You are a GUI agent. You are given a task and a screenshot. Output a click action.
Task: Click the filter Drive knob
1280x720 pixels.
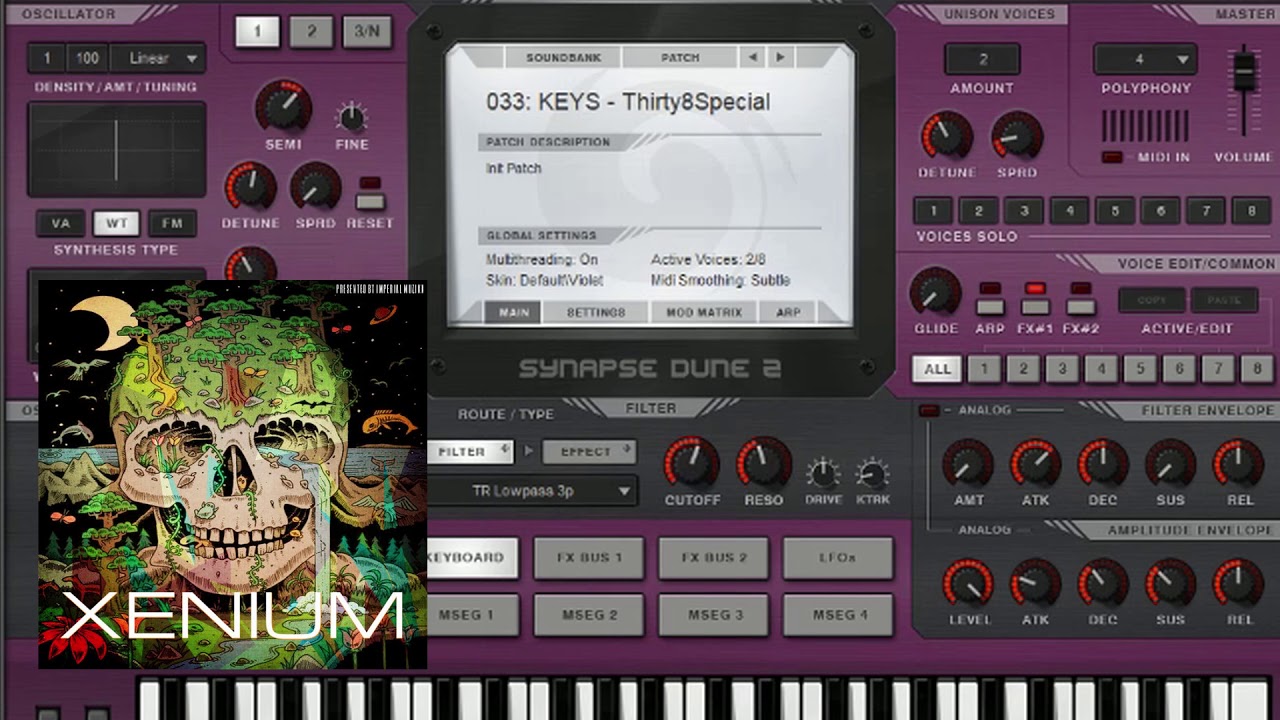point(823,473)
